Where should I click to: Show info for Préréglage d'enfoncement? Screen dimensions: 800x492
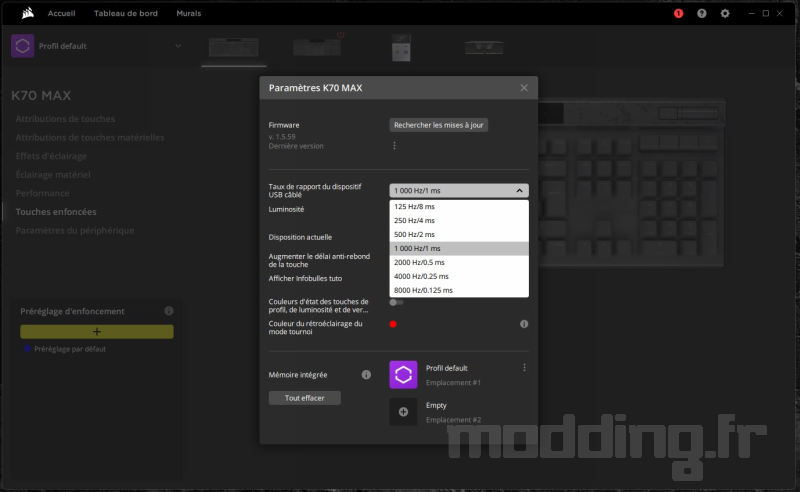click(169, 311)
